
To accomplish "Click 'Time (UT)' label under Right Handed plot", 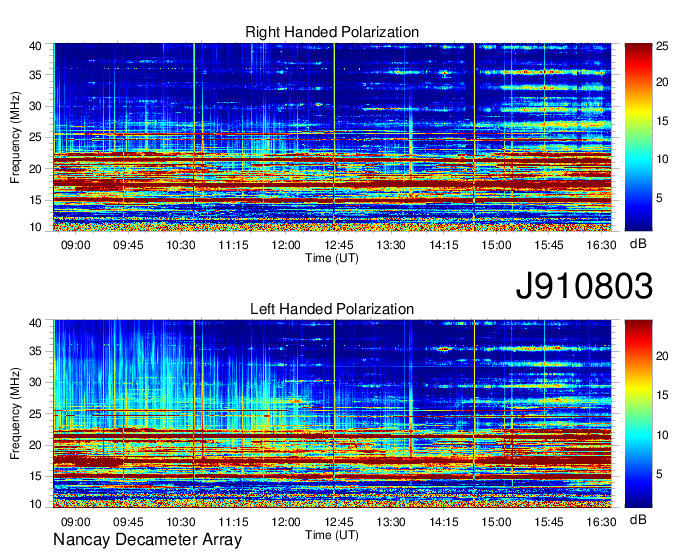I will (332, 258).
